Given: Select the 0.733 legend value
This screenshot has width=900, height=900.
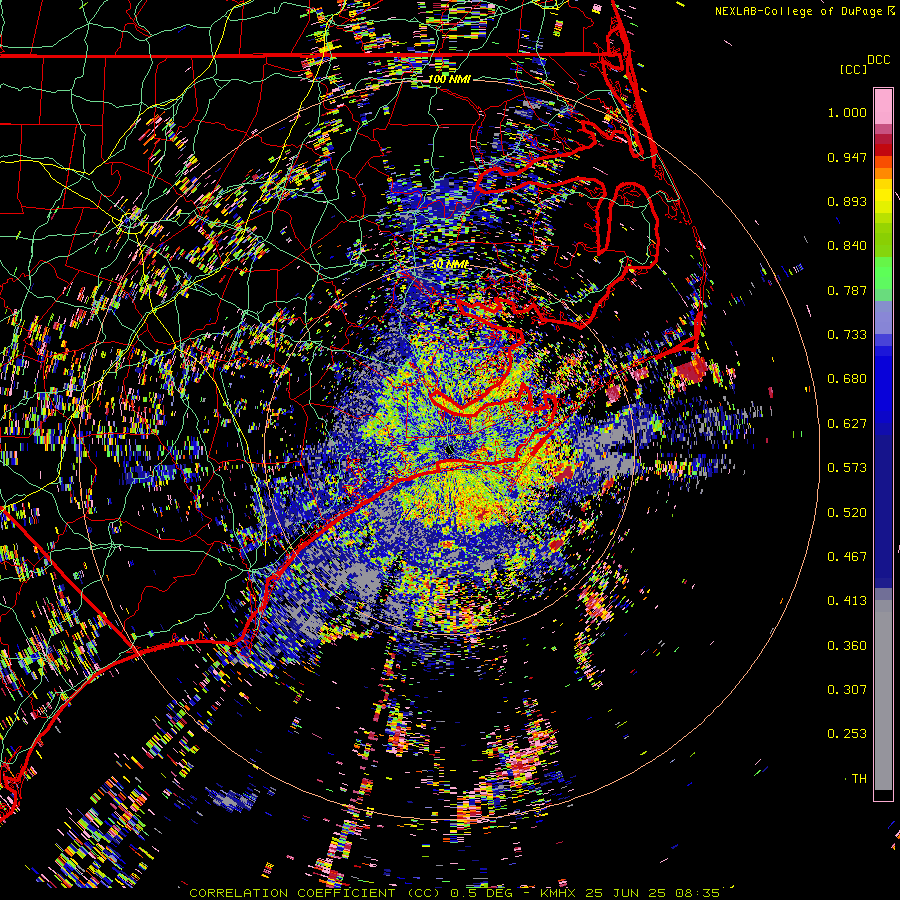Looking at the screenshot, I should pos(847,335).
